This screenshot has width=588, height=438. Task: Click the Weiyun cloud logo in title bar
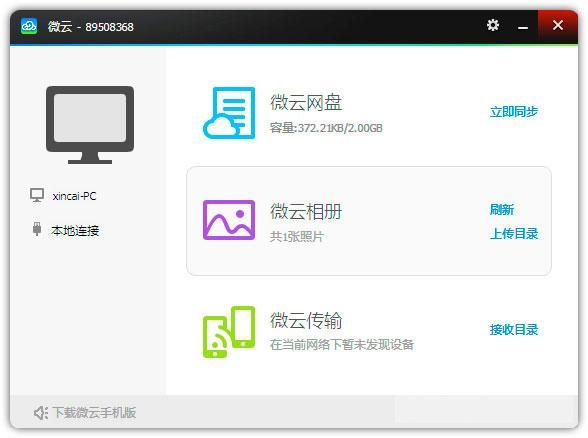pyautogui.click(x=29, y=26)
